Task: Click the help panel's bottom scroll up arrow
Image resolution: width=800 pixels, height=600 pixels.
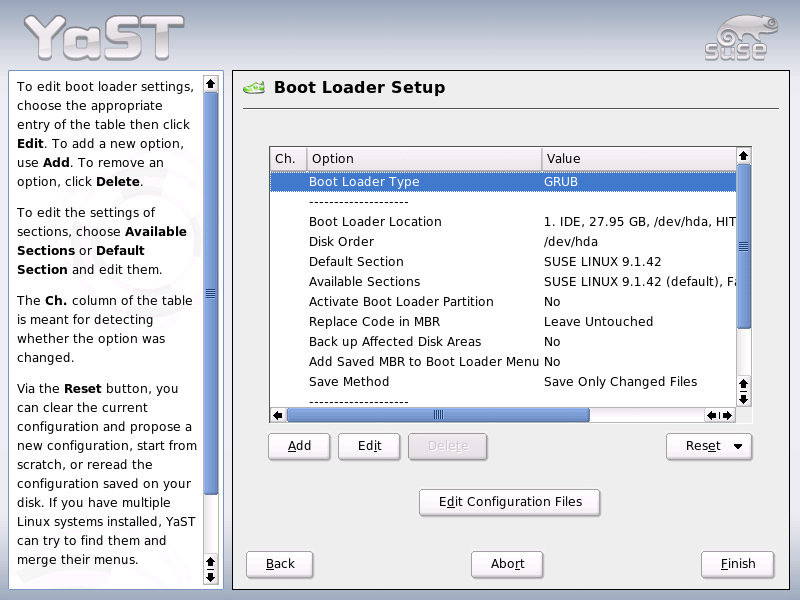Action: (x=210, y=562)
